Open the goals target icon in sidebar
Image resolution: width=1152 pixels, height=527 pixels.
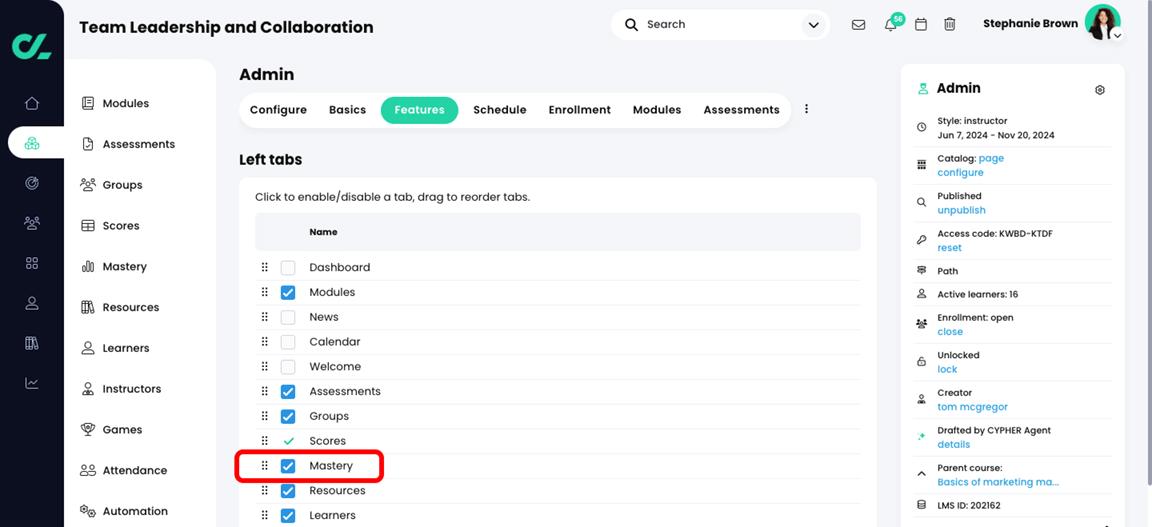tap(32, 183)
